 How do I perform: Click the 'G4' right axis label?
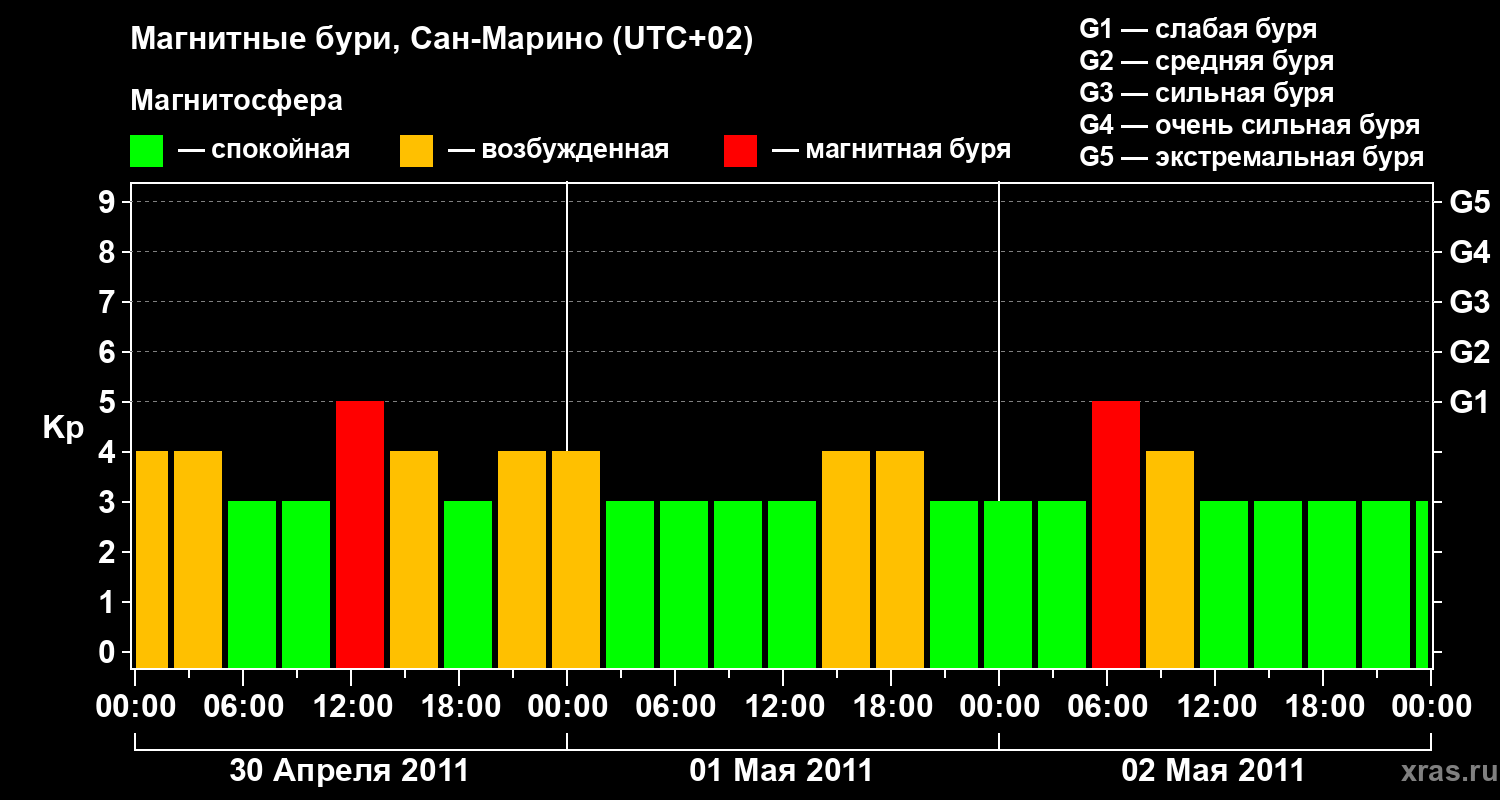1469,253
